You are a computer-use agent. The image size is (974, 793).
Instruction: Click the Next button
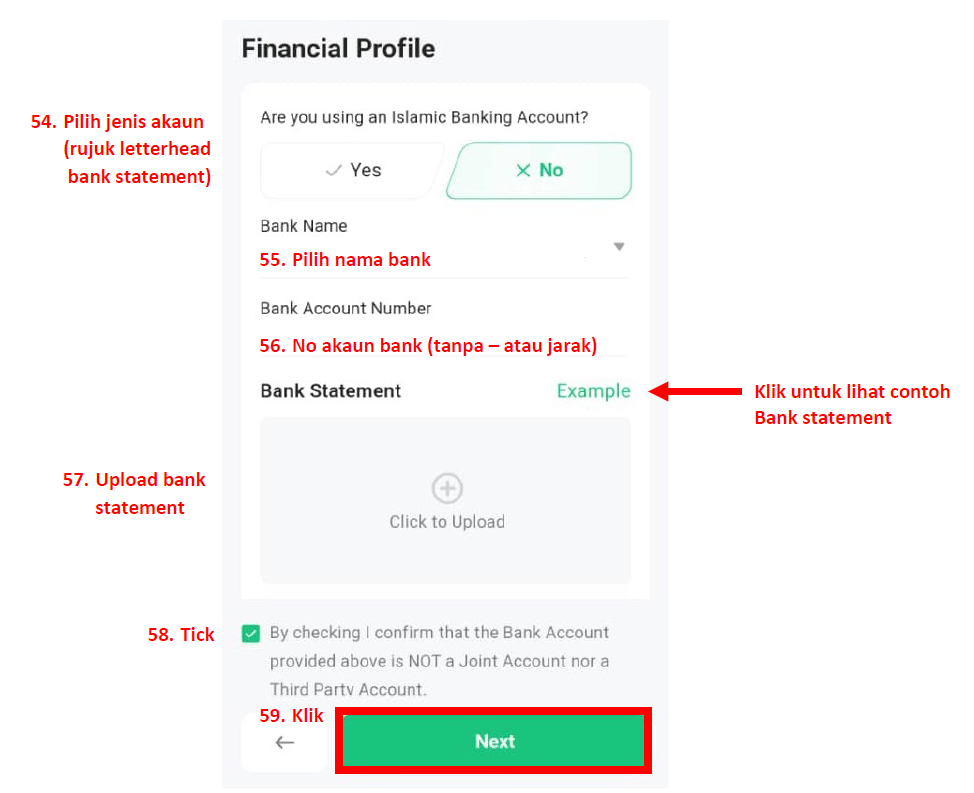(x=493, y=741)
